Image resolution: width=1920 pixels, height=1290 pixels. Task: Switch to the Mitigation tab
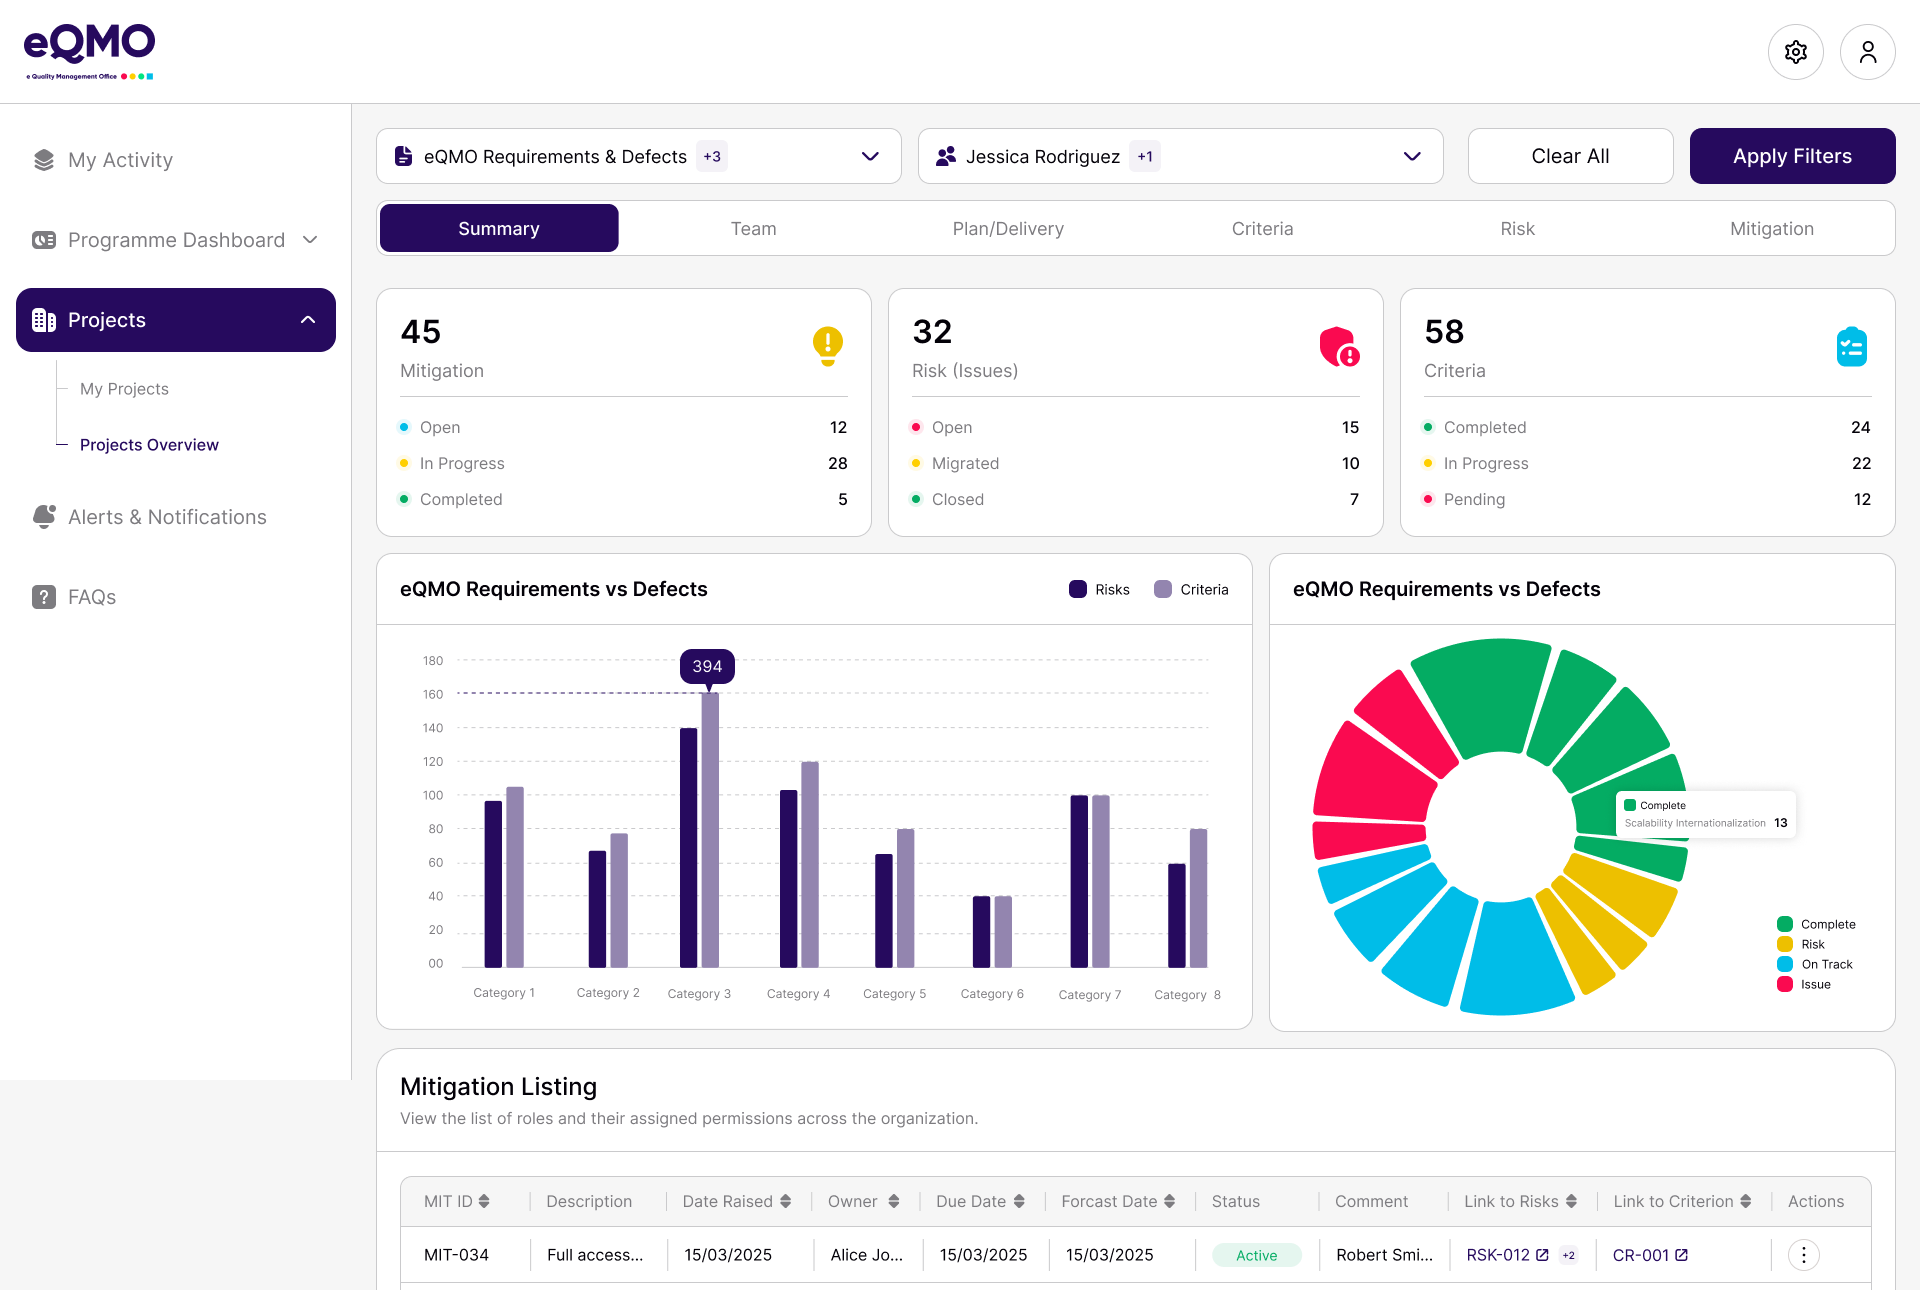click(x=1772, y=228)
